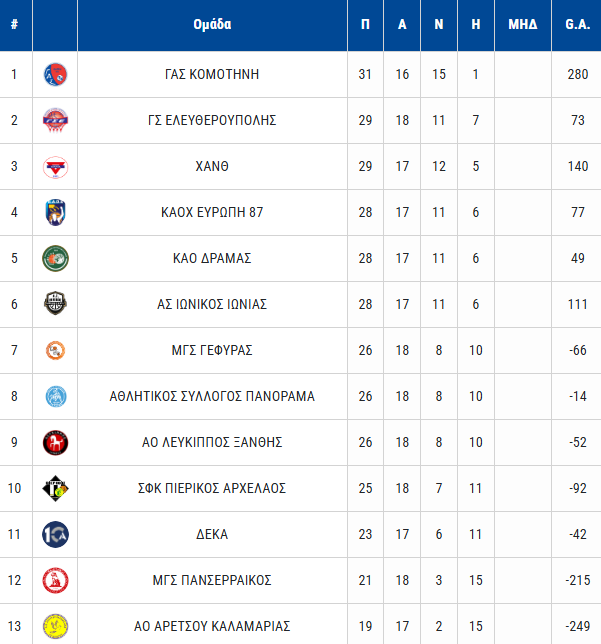Sort by the Ομάδα column header
The image size is (601, 644).
pos(212,25)
